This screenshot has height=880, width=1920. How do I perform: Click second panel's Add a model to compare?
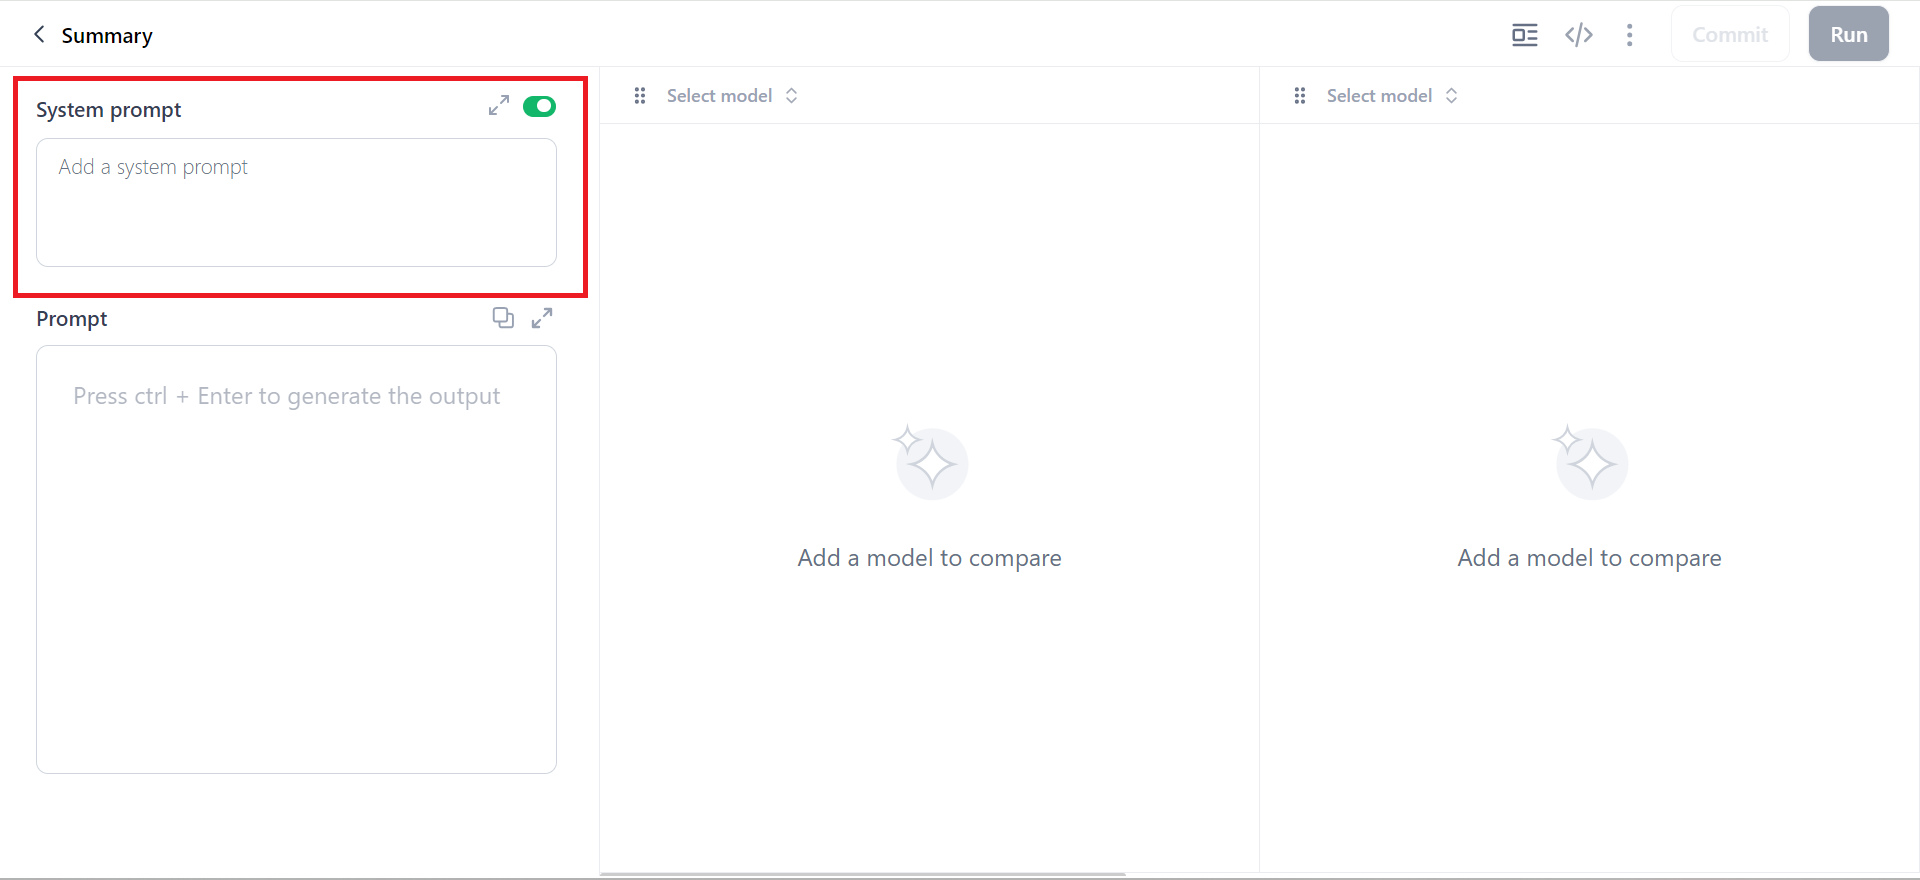coord(1589,558)
